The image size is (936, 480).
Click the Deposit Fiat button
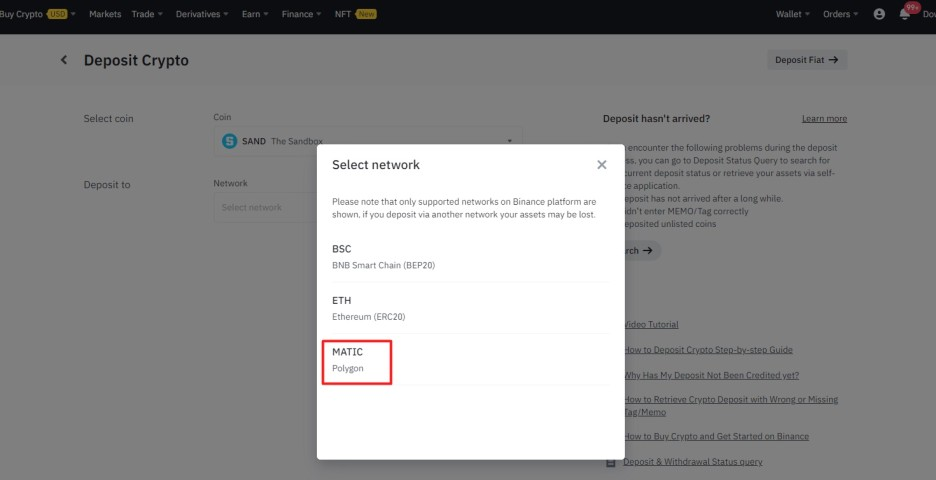[x=806, y=60]
